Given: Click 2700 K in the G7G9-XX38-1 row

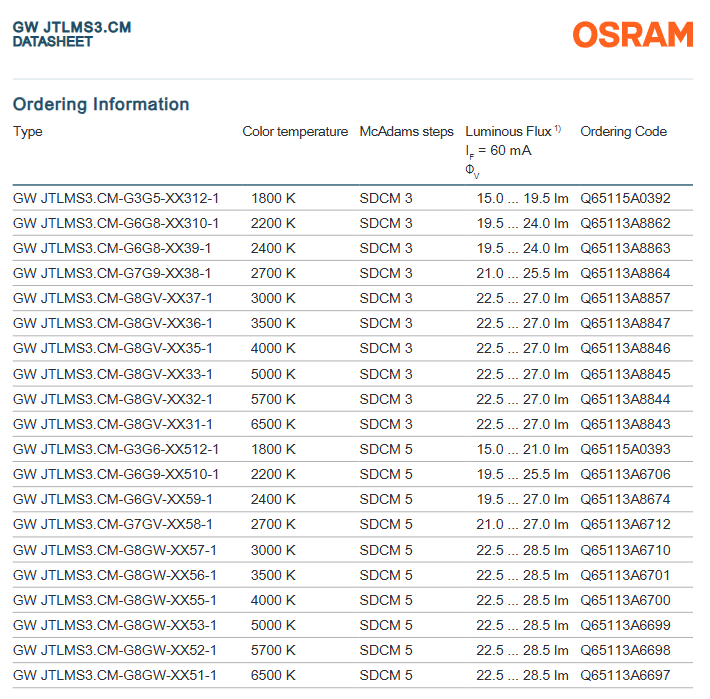Looking at the screenshot, I should pos(273,273).
